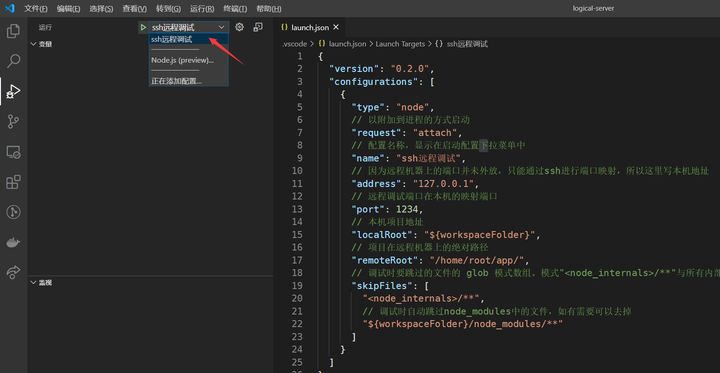This screenshot has width=720, height=373.
Task: Click the "attach" value on line 7
Action: (434, 133)
